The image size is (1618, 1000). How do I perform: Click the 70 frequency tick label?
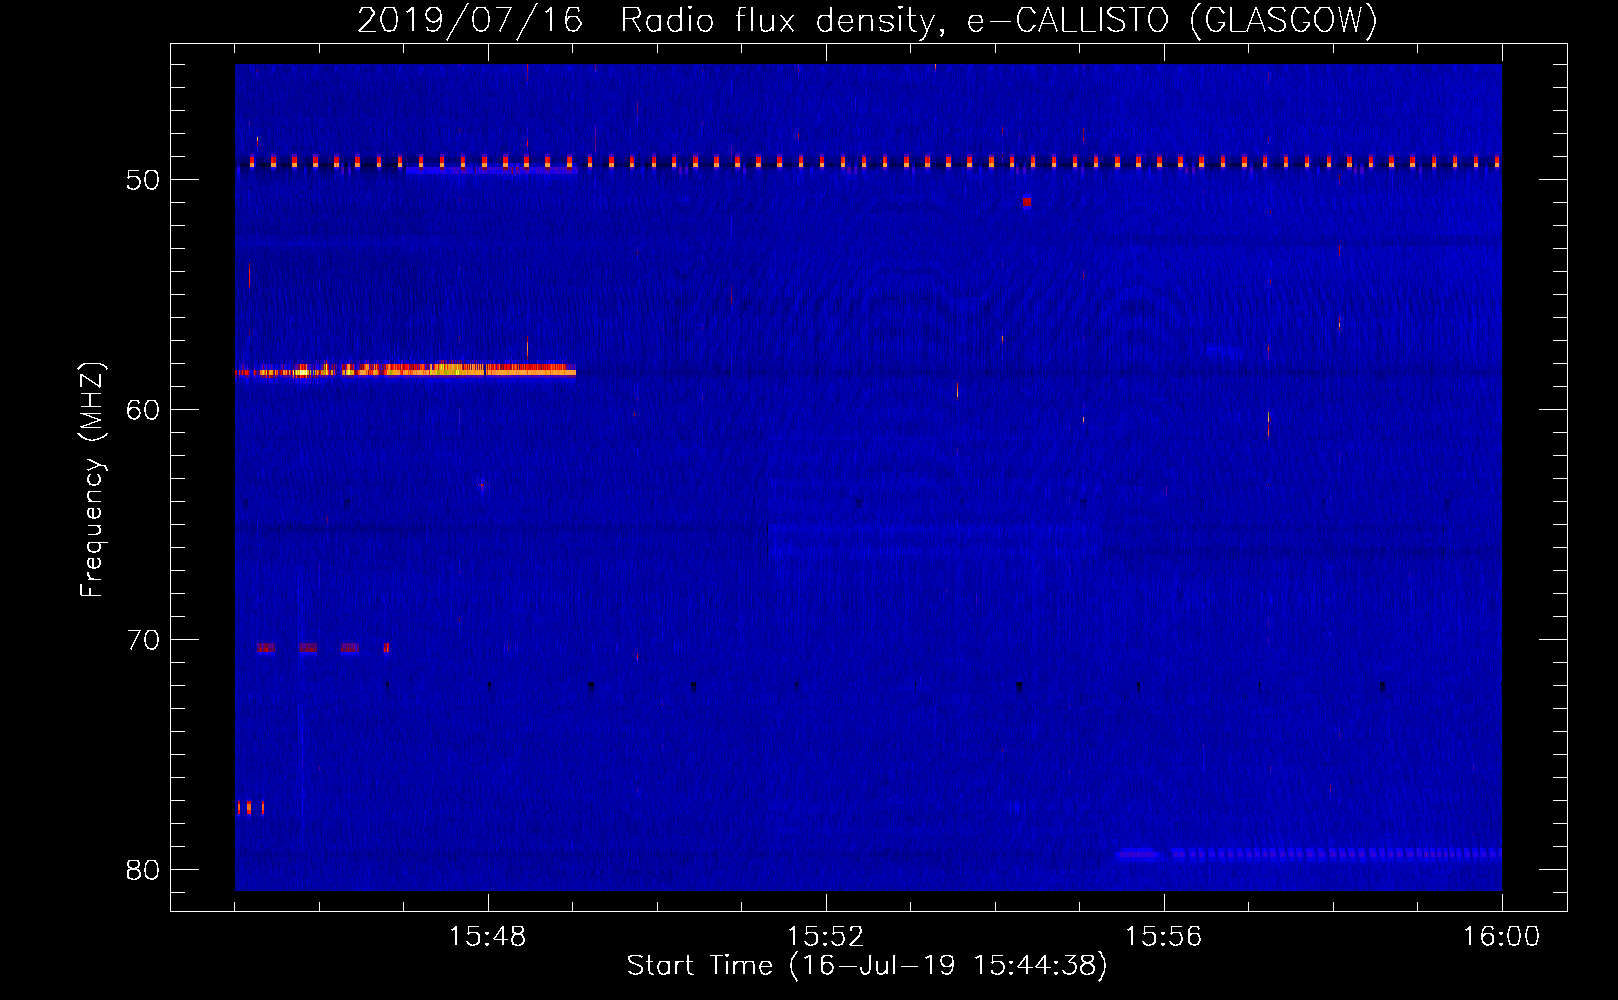point(143,640)
